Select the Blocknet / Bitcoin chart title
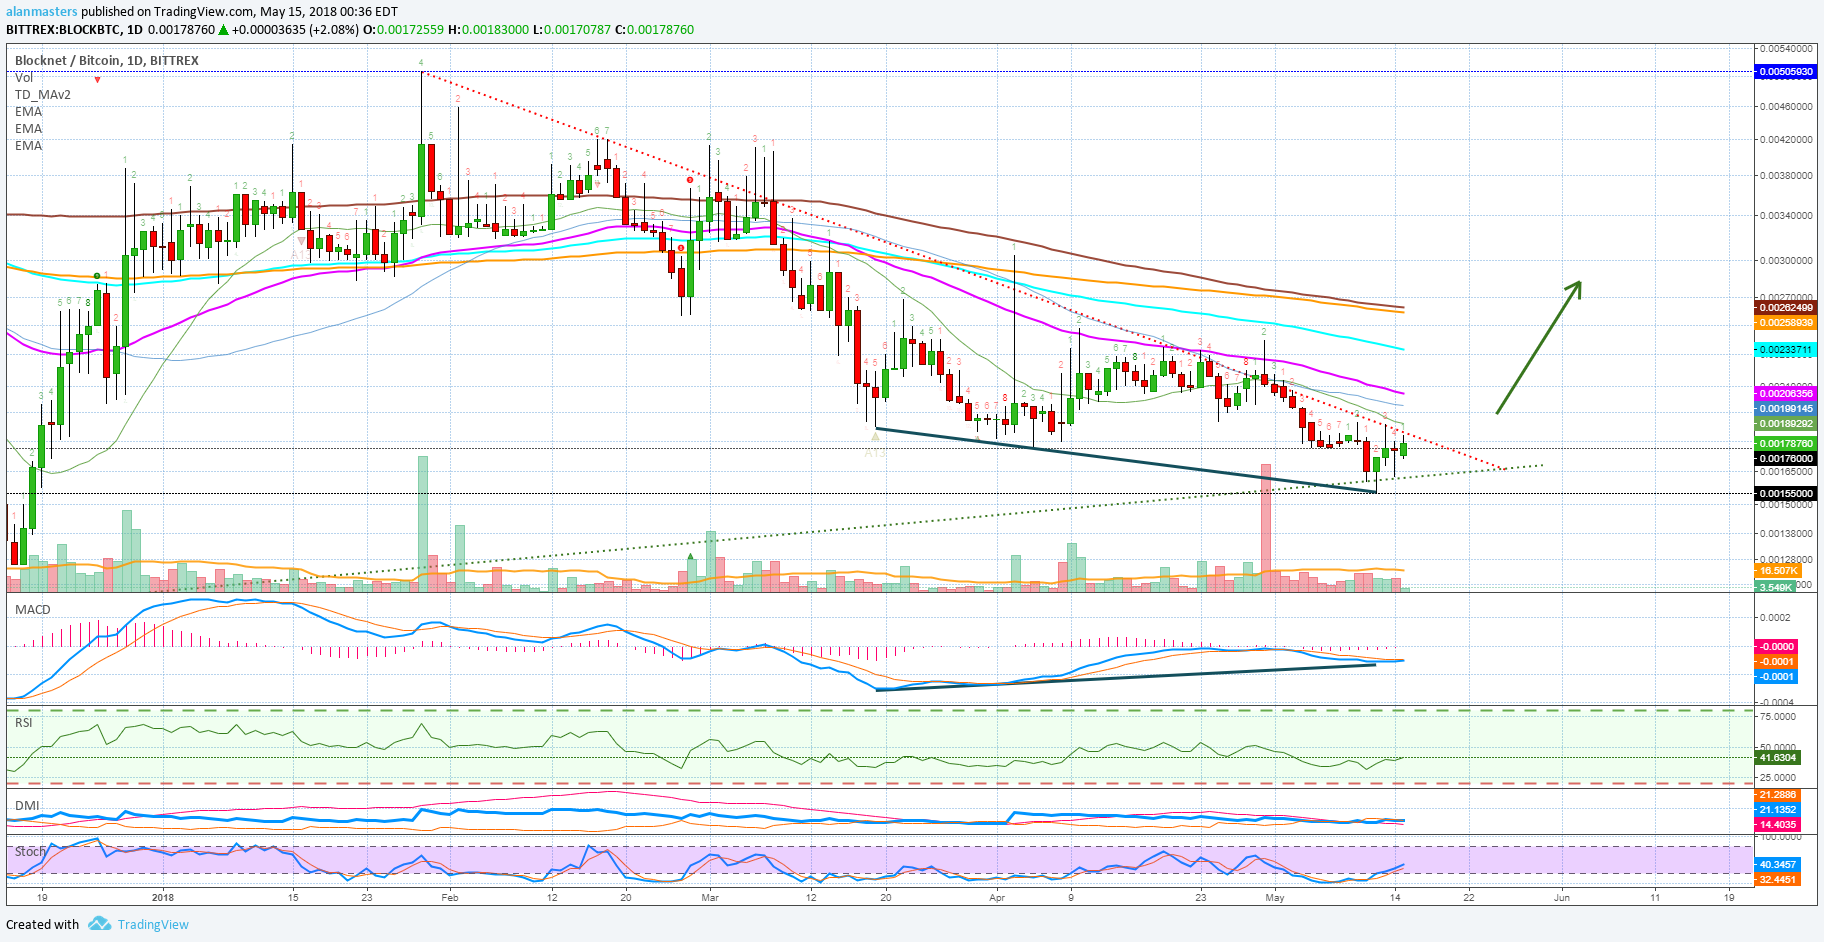 [107, 60]
